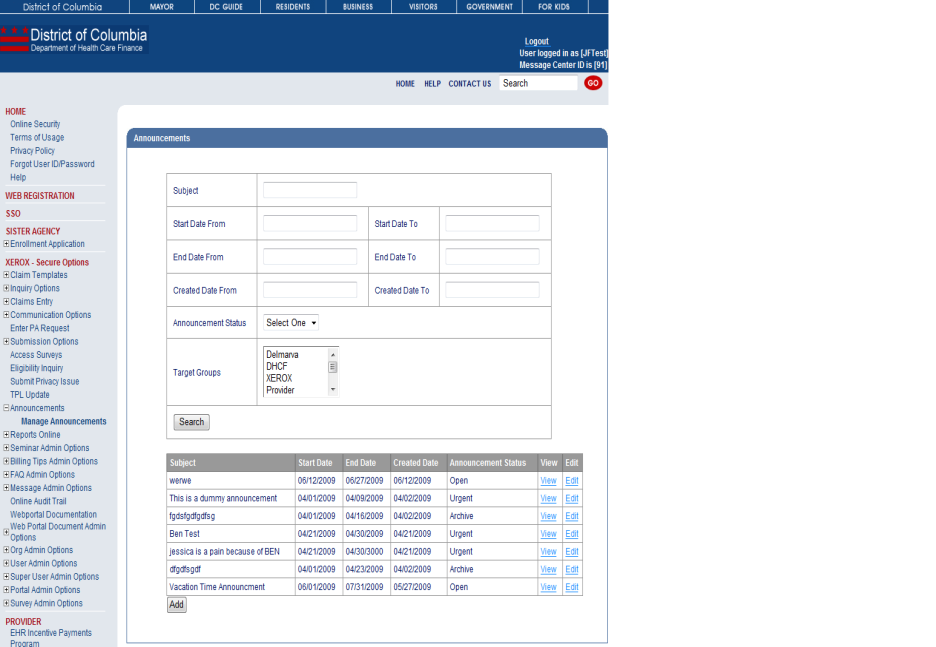
Task: Expand the Inquiry Options menu
Action: [x=7, y=288]
